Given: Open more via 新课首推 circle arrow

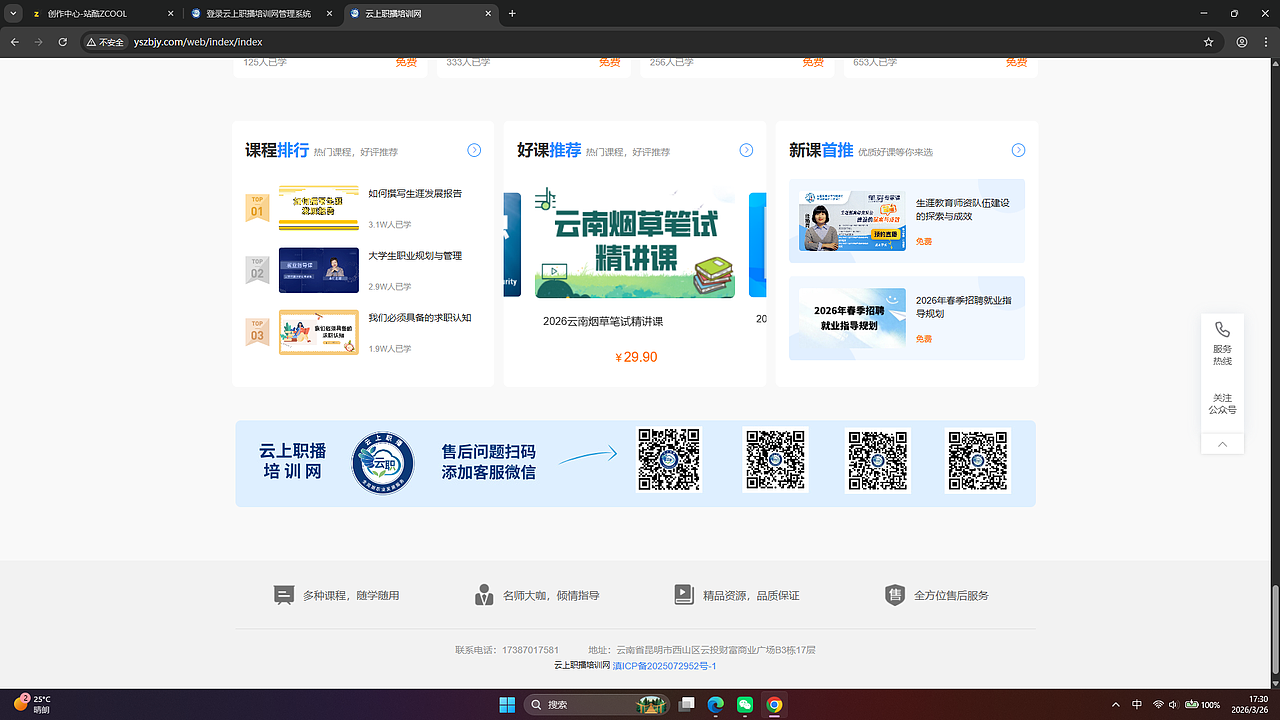Looking at the screenshot, I should coord(1018,149).
